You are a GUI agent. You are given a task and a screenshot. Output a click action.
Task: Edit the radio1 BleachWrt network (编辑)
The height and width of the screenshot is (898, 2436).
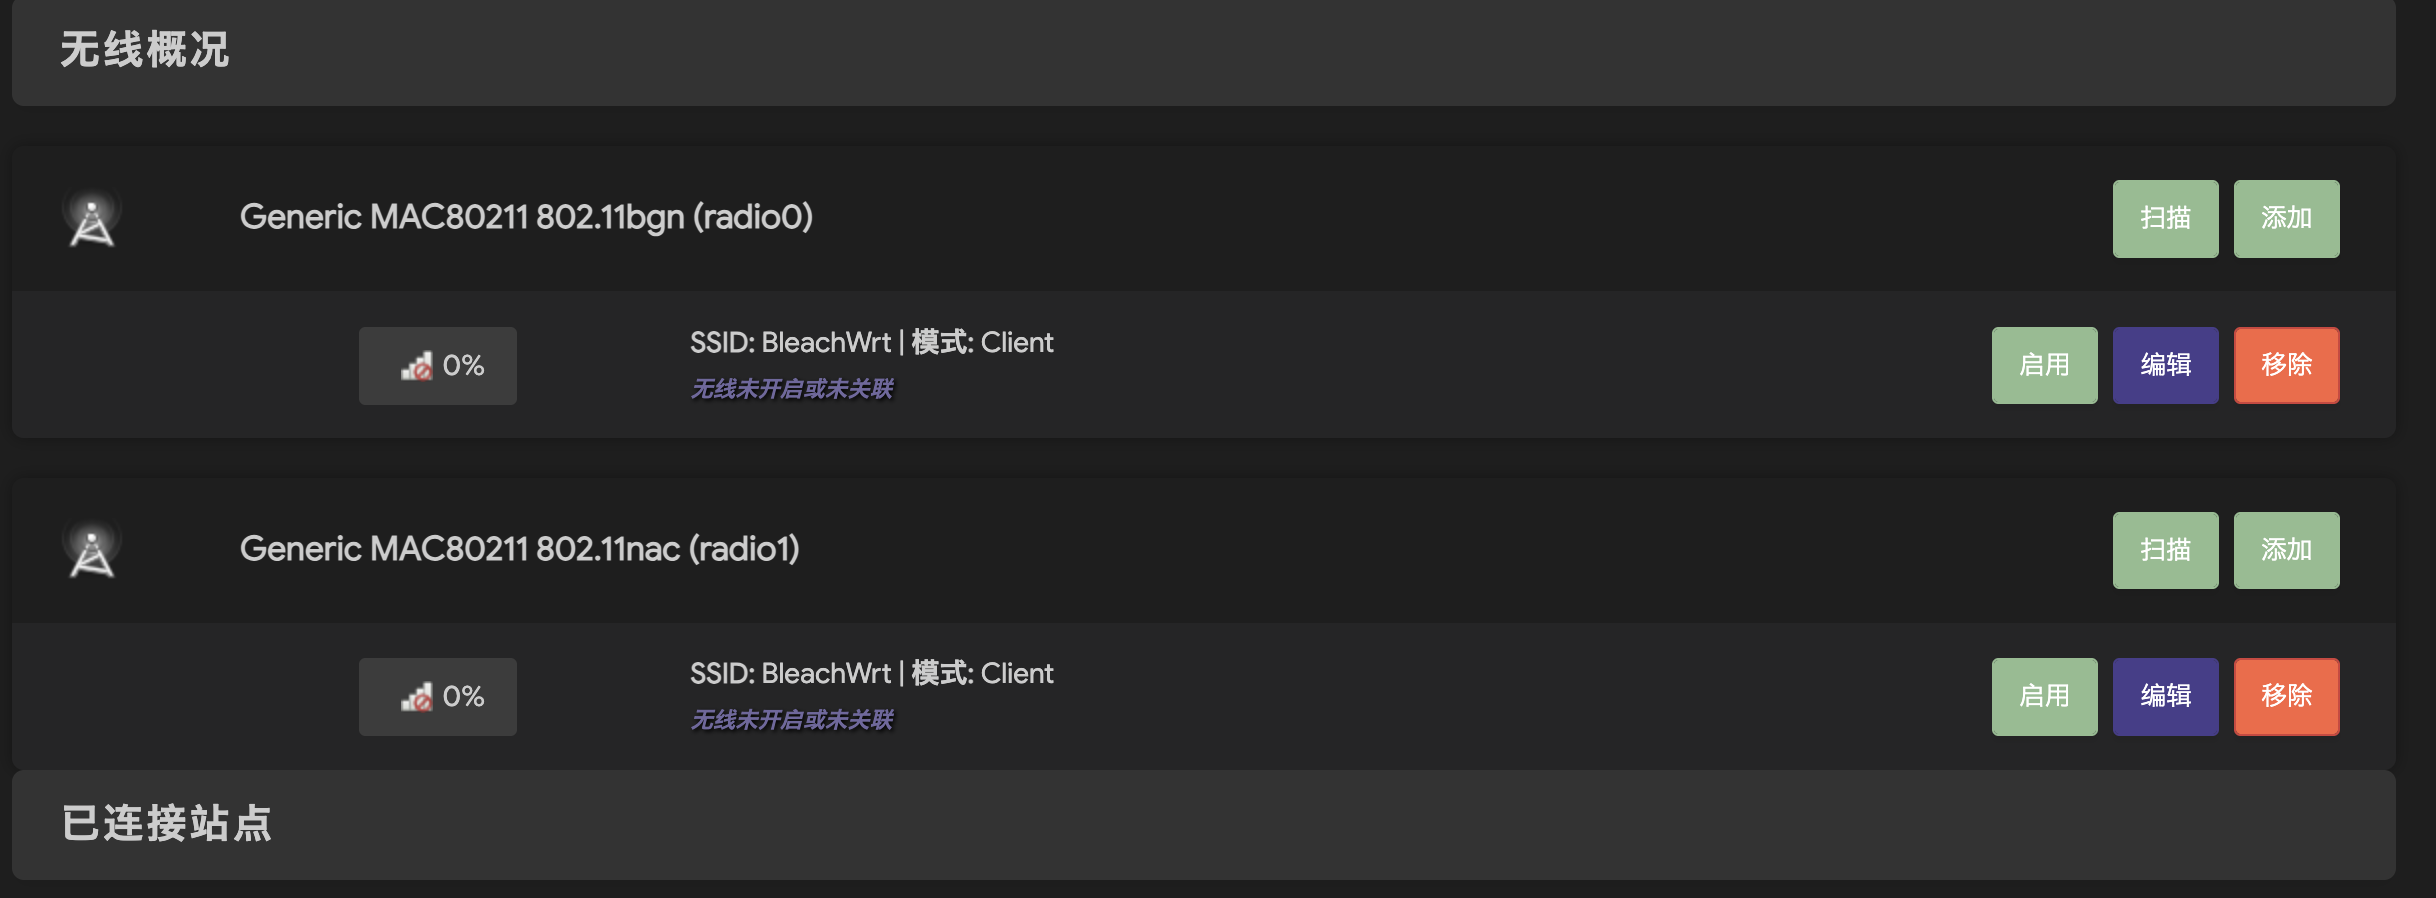pyautogui.click(x=2165, y=697)
